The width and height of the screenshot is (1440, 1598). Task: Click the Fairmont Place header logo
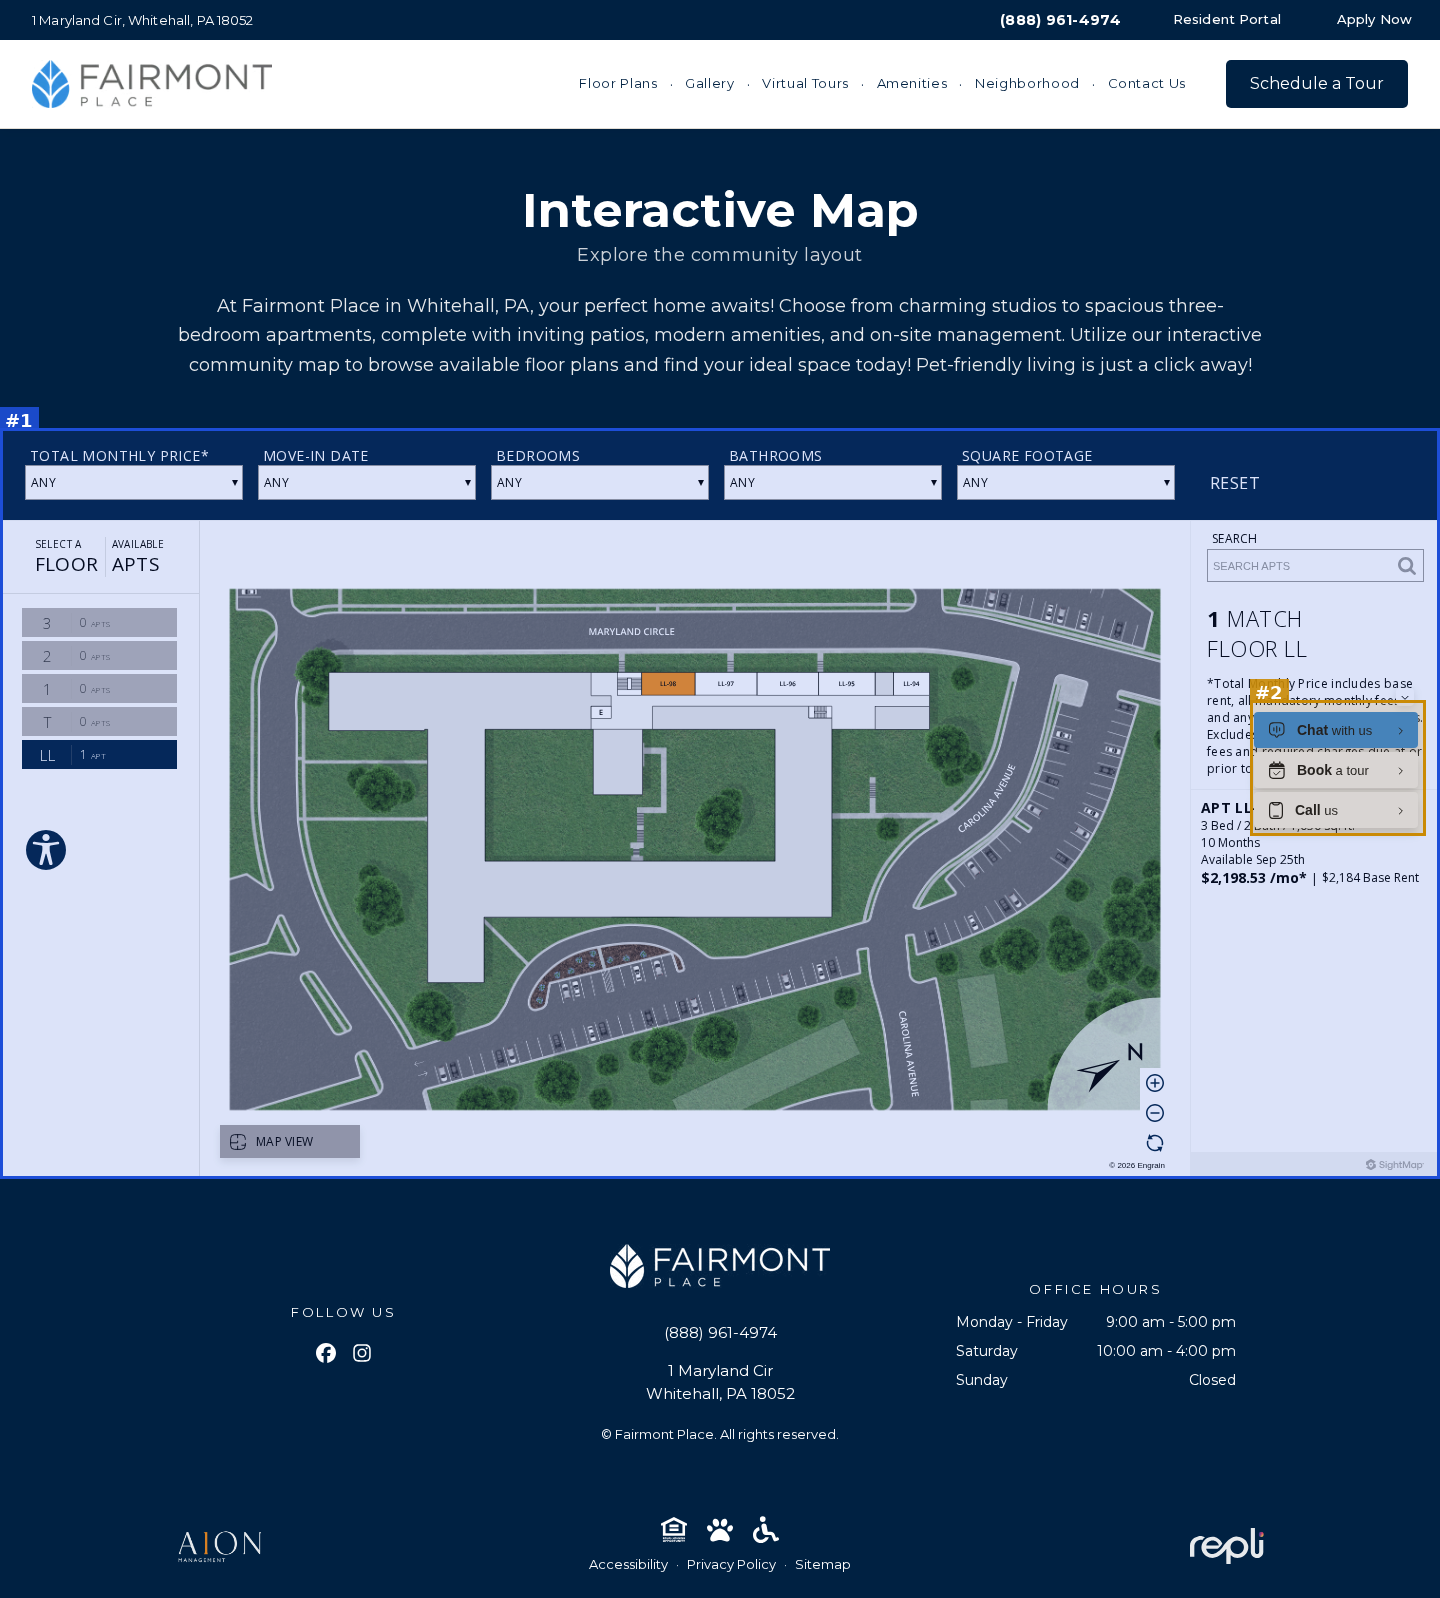pyautogui.click(x=152, y=84)
